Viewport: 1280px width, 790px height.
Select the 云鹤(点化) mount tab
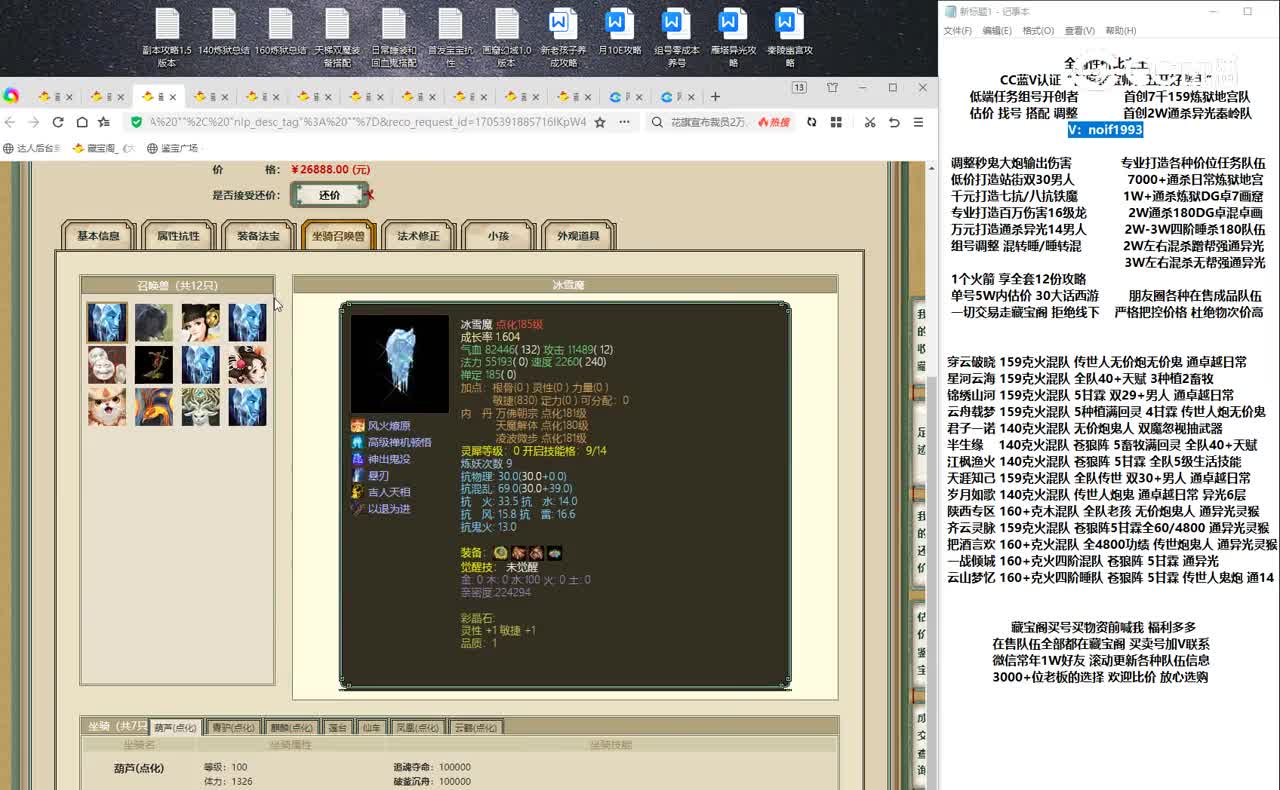click(475, 727)
